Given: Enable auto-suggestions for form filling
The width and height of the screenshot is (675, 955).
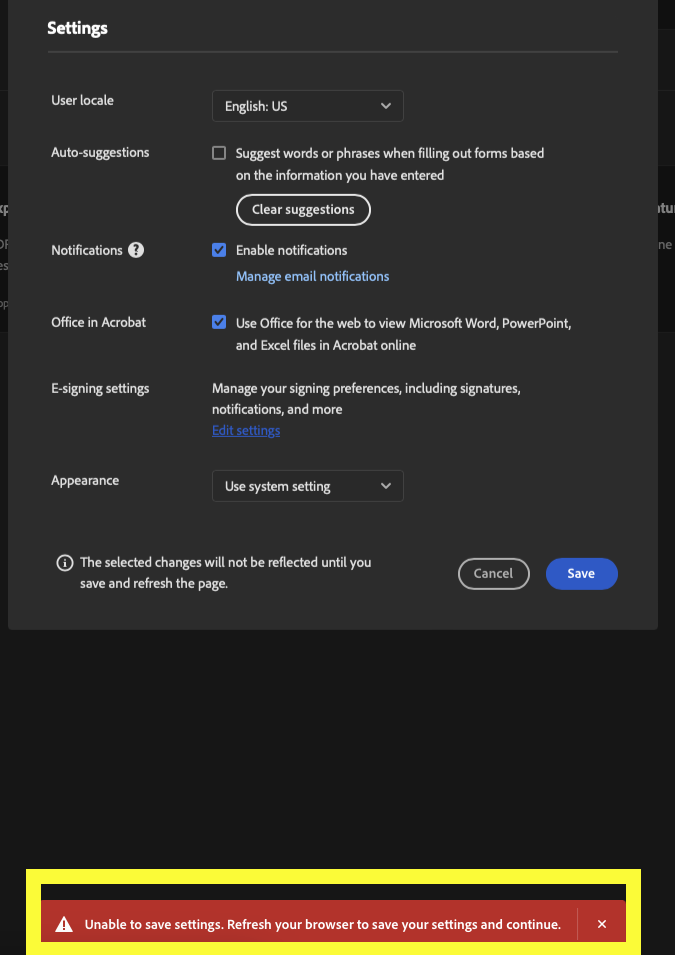Looking at the screenshot, I should pos(218,153).
